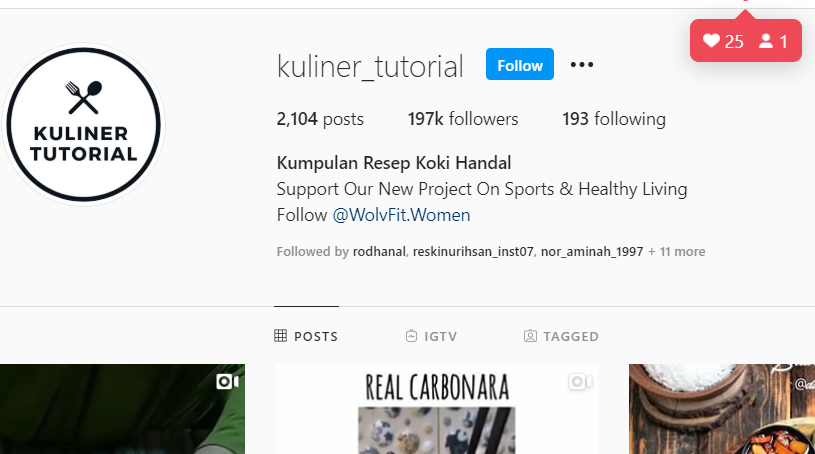Viewport: 815px width, 454px height.
Task: Switch to the IGTV tab
Action: pyautogui.click(x=431, y=336)
